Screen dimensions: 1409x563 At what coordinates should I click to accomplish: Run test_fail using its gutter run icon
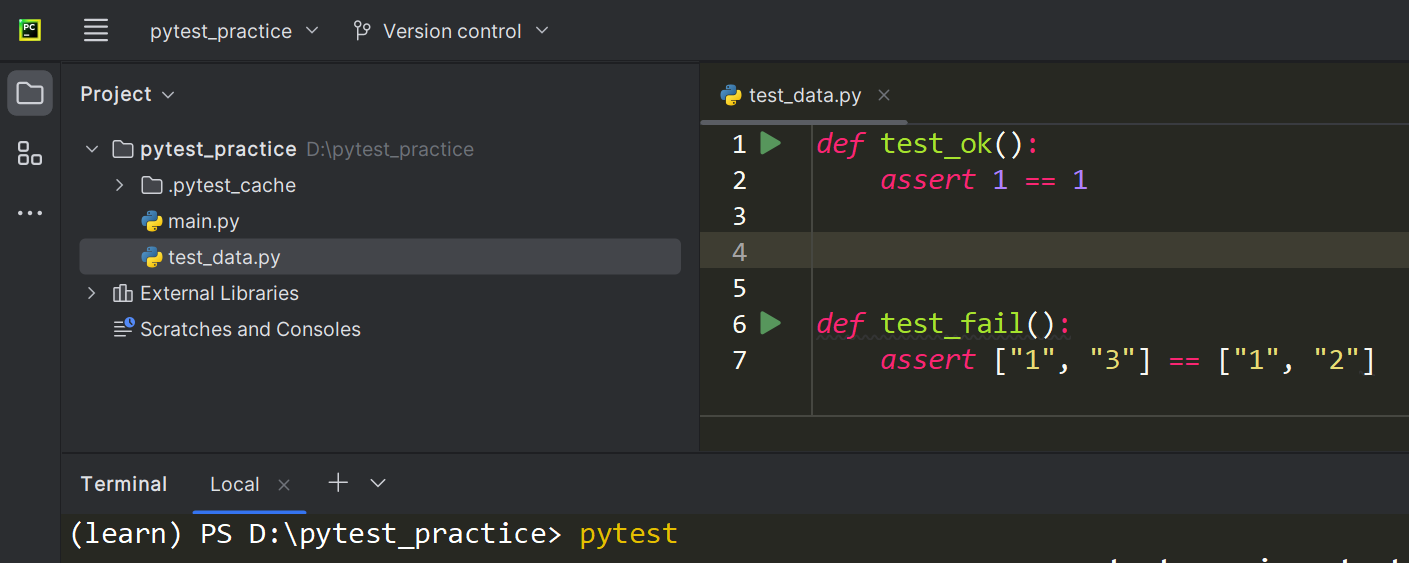point(770,323)
